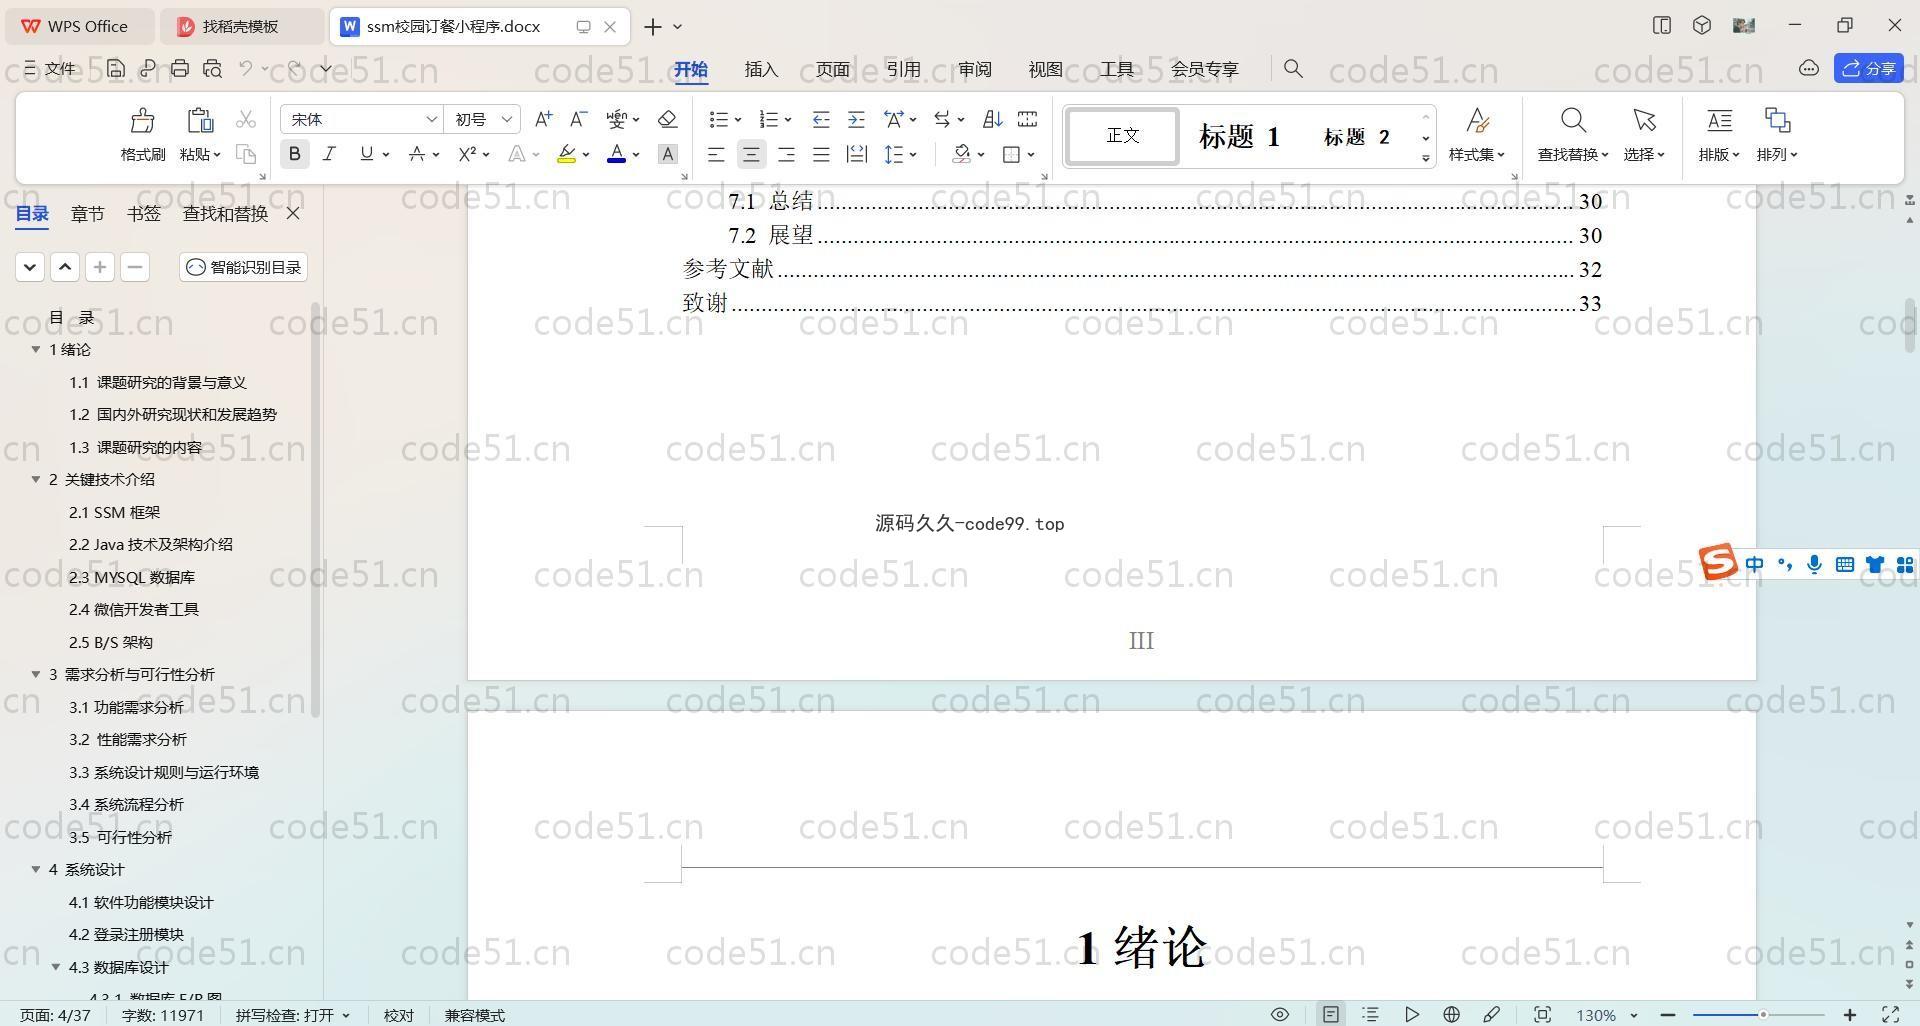Switch to 找稻壳模板 window tab
Viewport: 1920px width, 1026px height.
(x=240, y=26)
